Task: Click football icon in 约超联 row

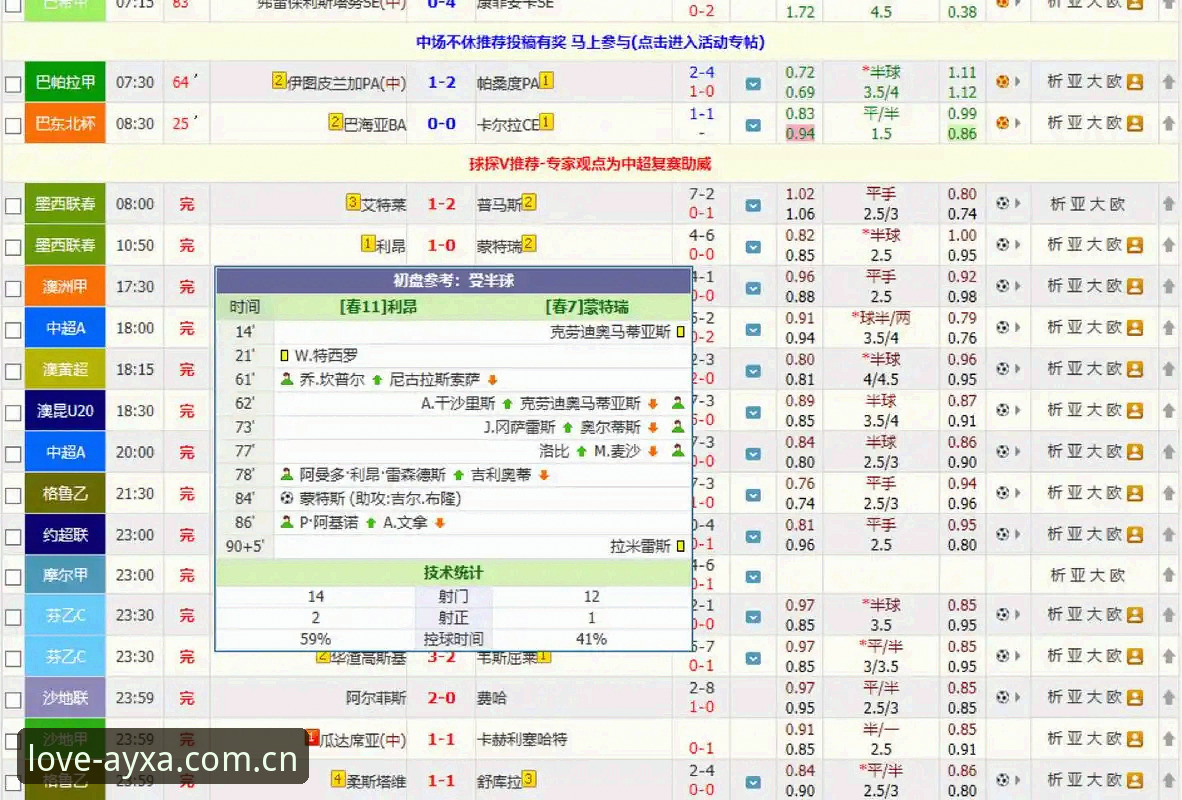Action: (1003, 534)
